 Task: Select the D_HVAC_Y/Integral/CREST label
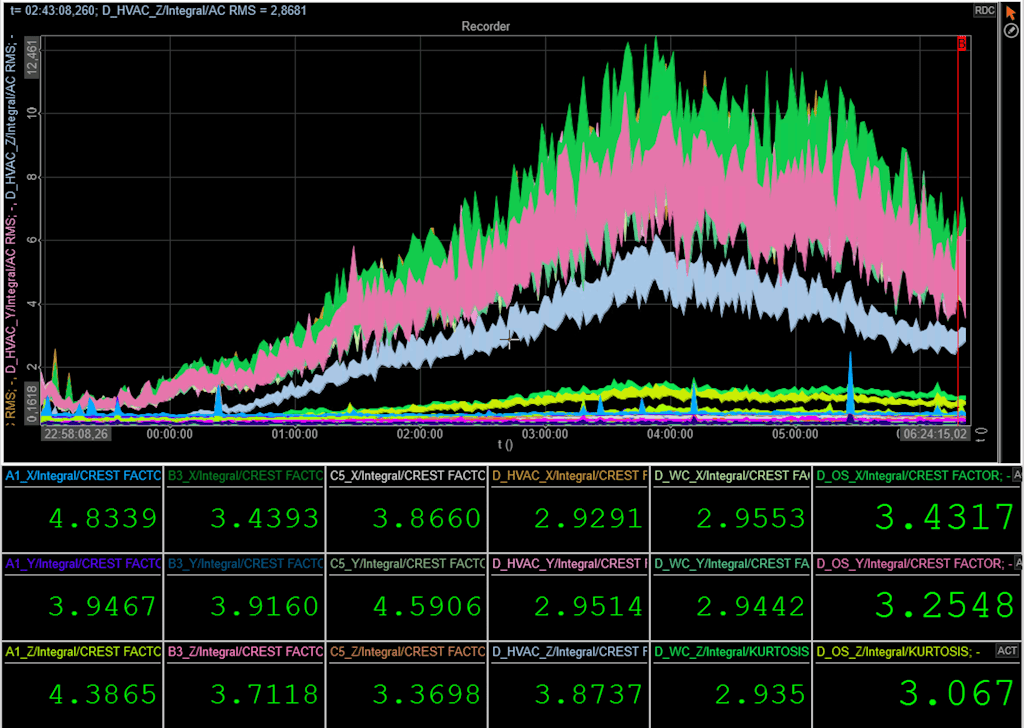click(569, 563)
